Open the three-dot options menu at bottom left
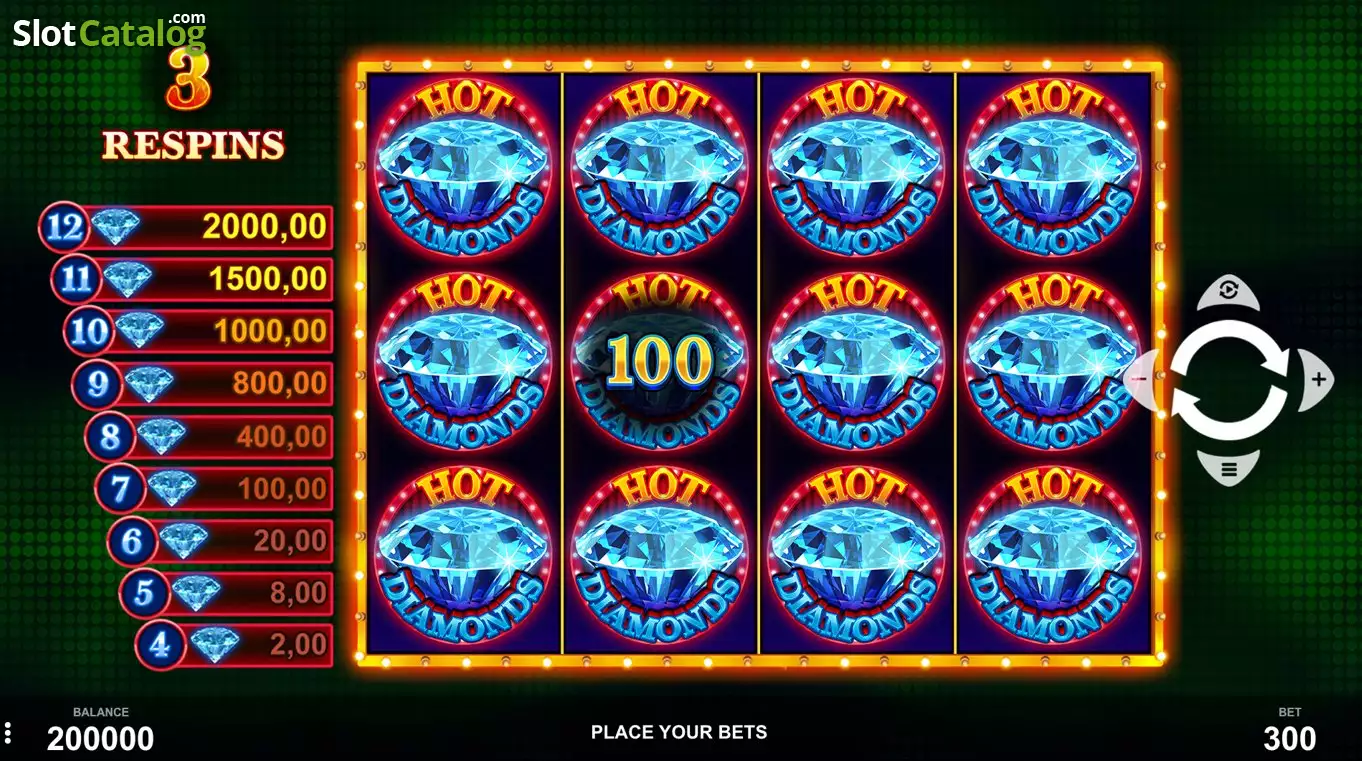The width and height of the screenshot is (1362, 761). (x=7, y=732)
